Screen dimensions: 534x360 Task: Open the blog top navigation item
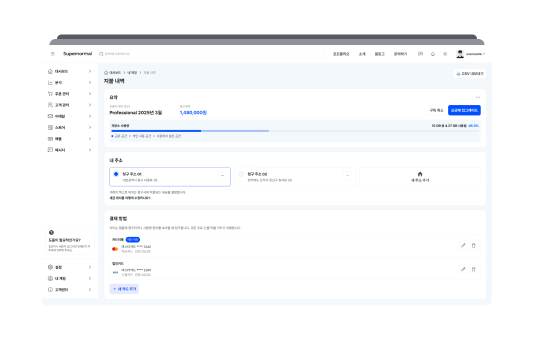pos(379,54)
